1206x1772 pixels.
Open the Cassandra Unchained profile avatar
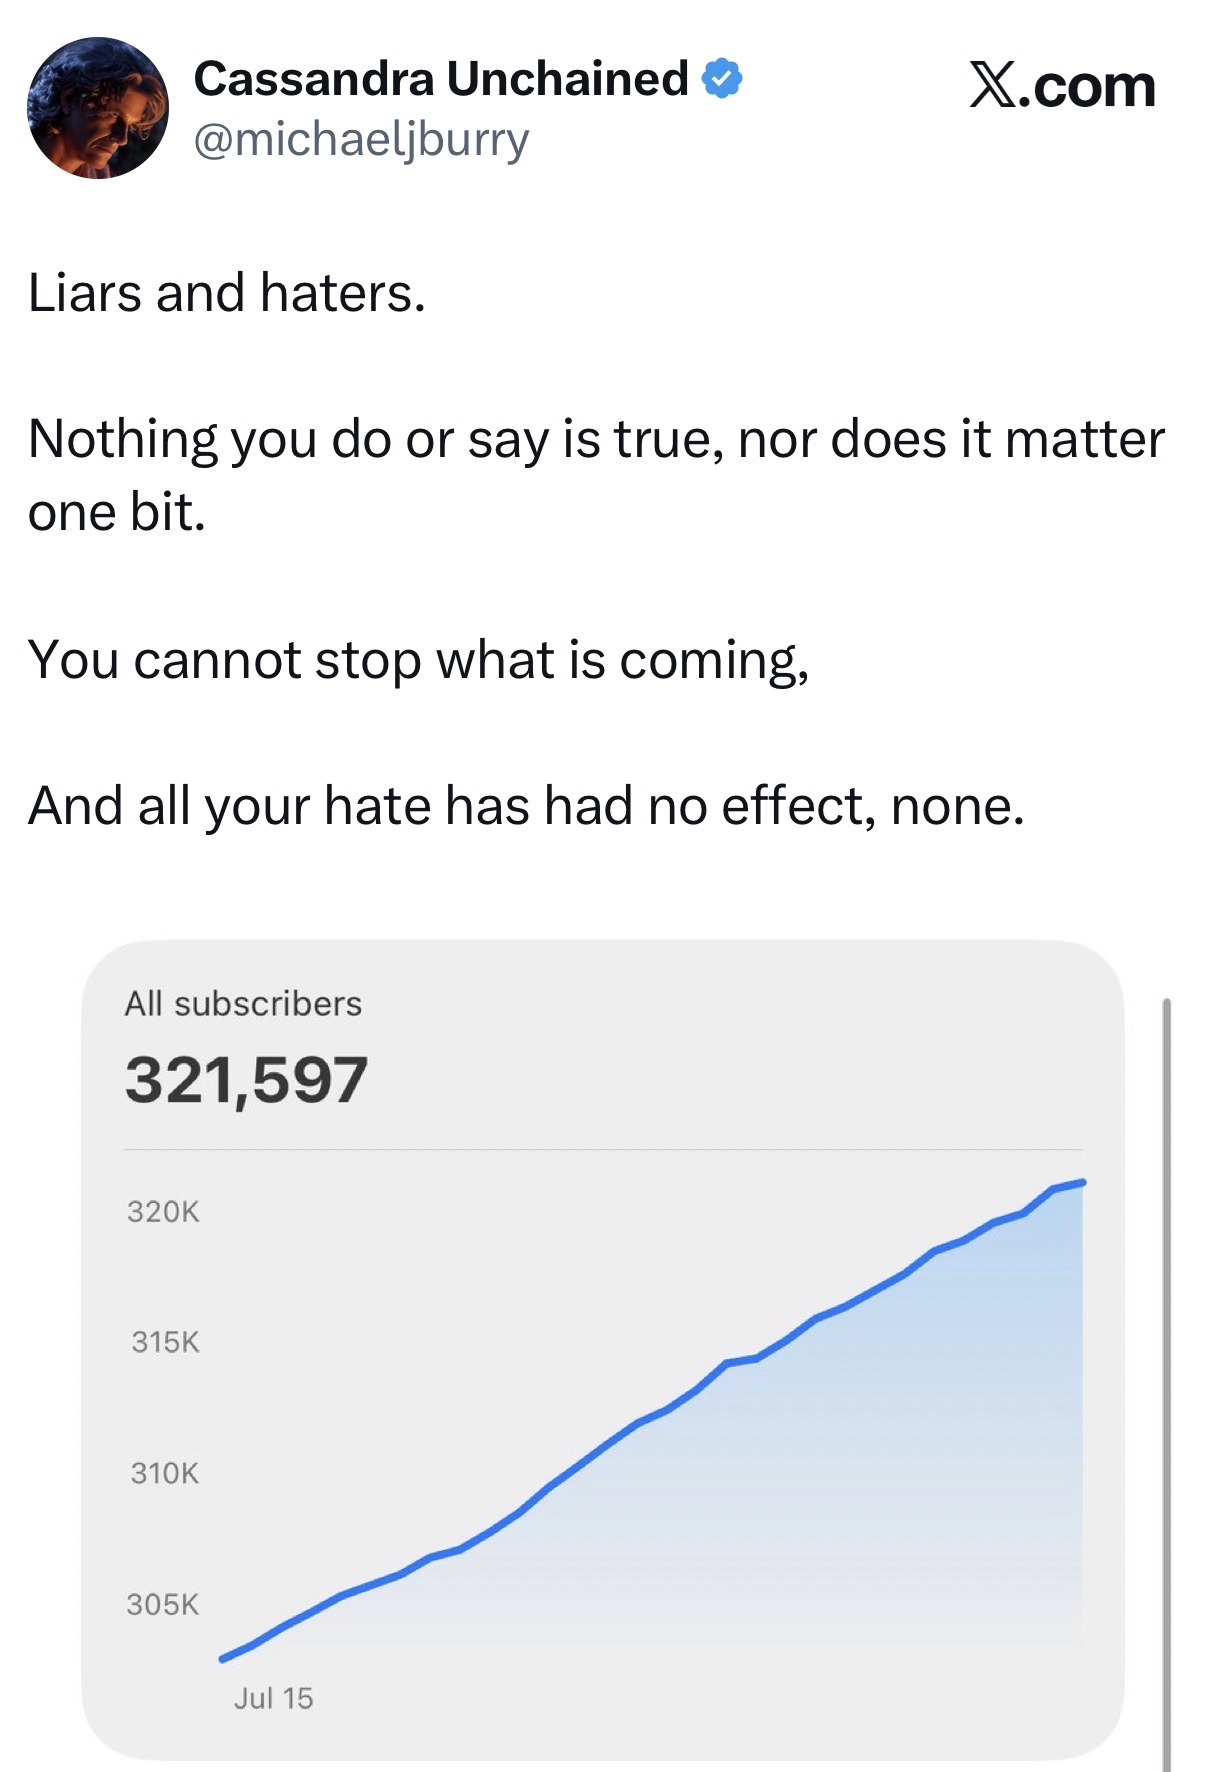click(98, 108)
